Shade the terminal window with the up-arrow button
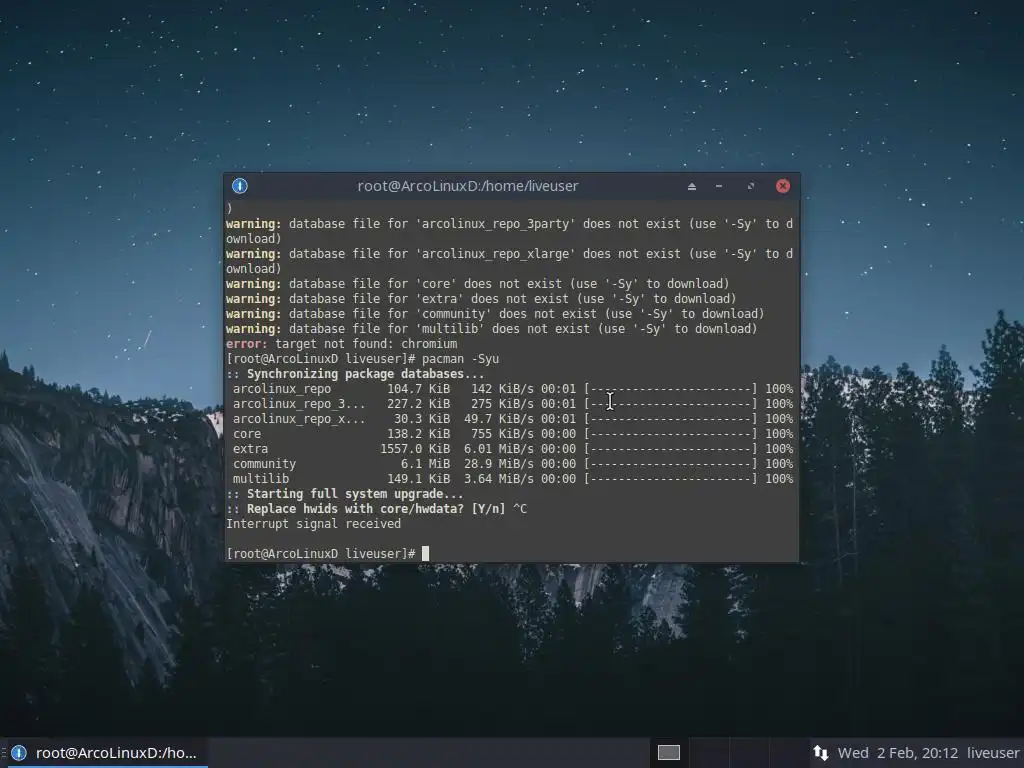 (692, 187)
